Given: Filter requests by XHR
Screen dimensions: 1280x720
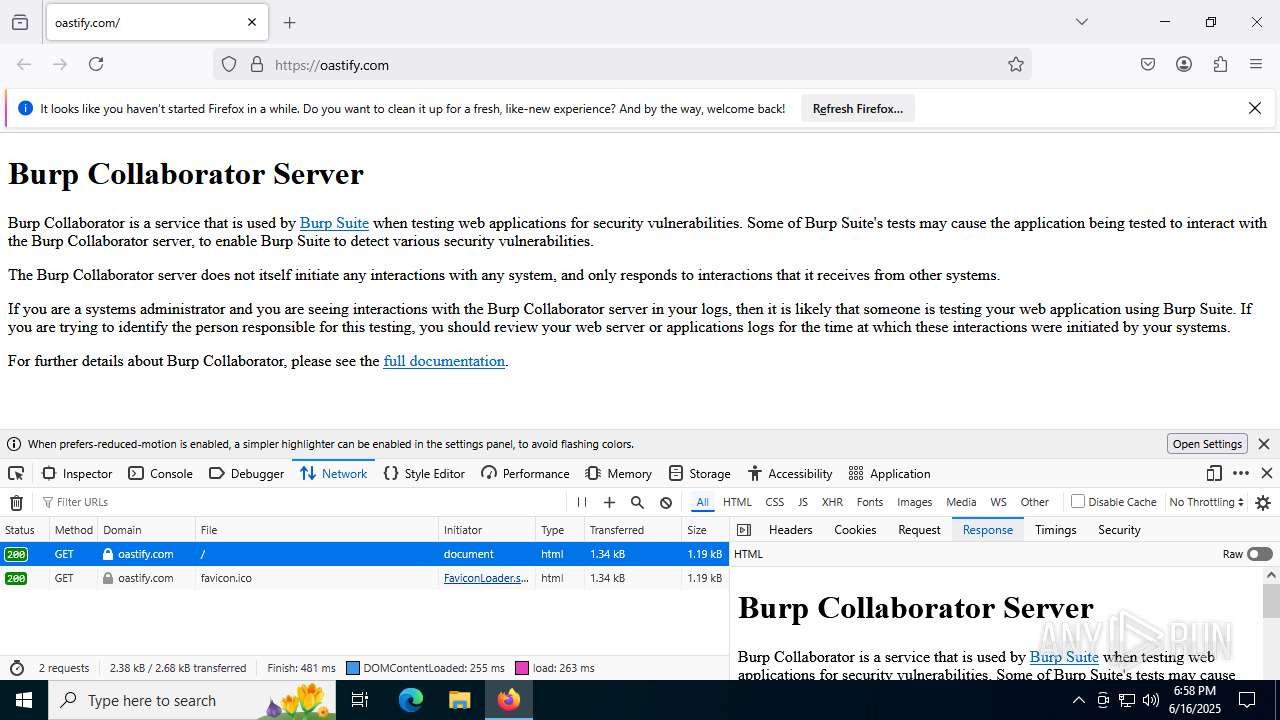Looking at the screenshot, I should pyautogui.click(x=832, y=502).
